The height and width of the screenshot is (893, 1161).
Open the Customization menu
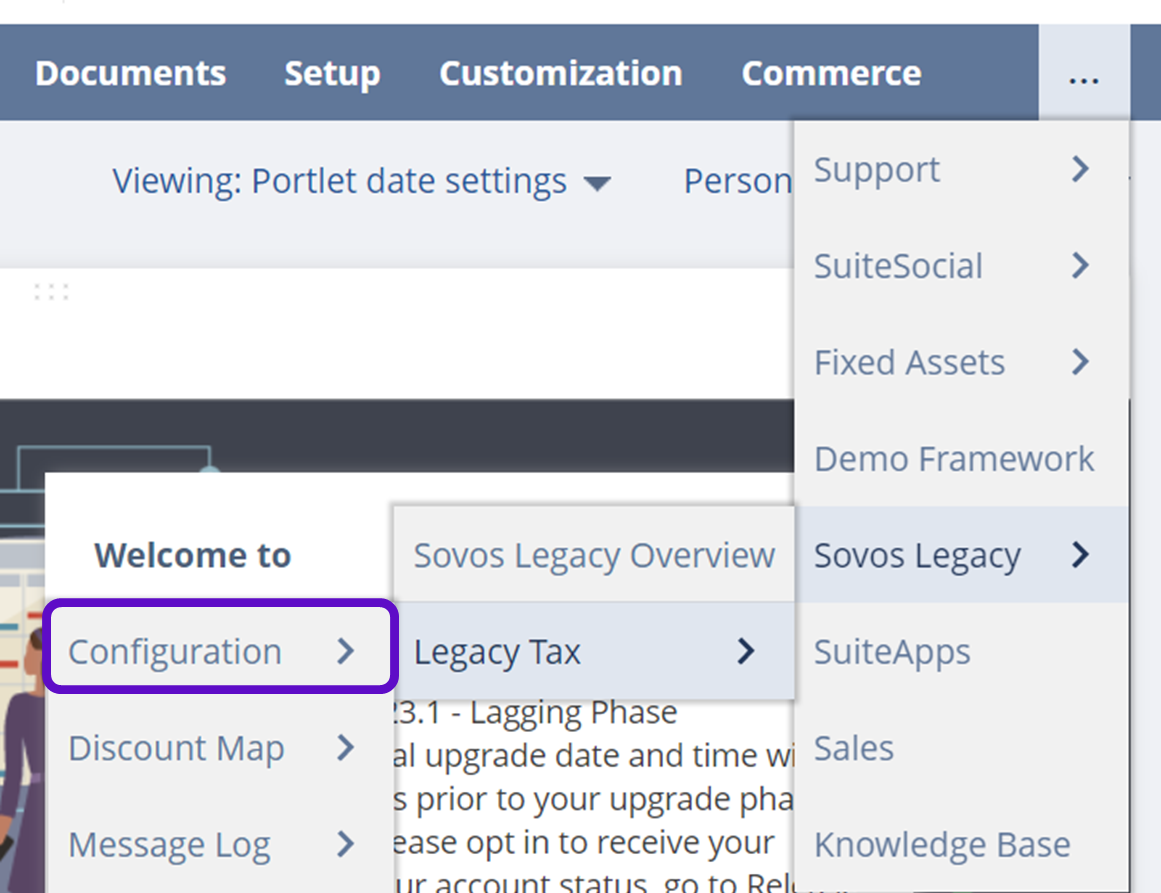tap(560, 74)
